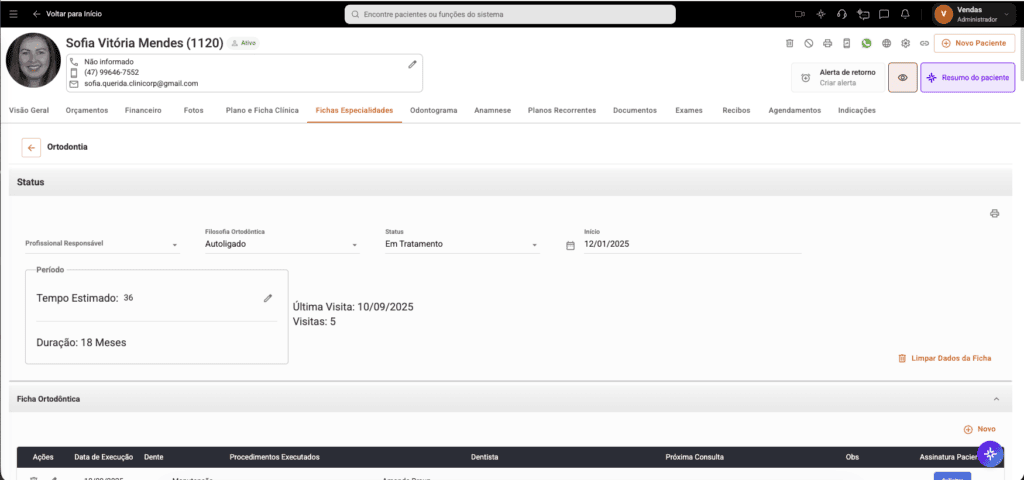Edit patient contact info pencil icon
Screen dimensions: 1024x480
[412, 64]
